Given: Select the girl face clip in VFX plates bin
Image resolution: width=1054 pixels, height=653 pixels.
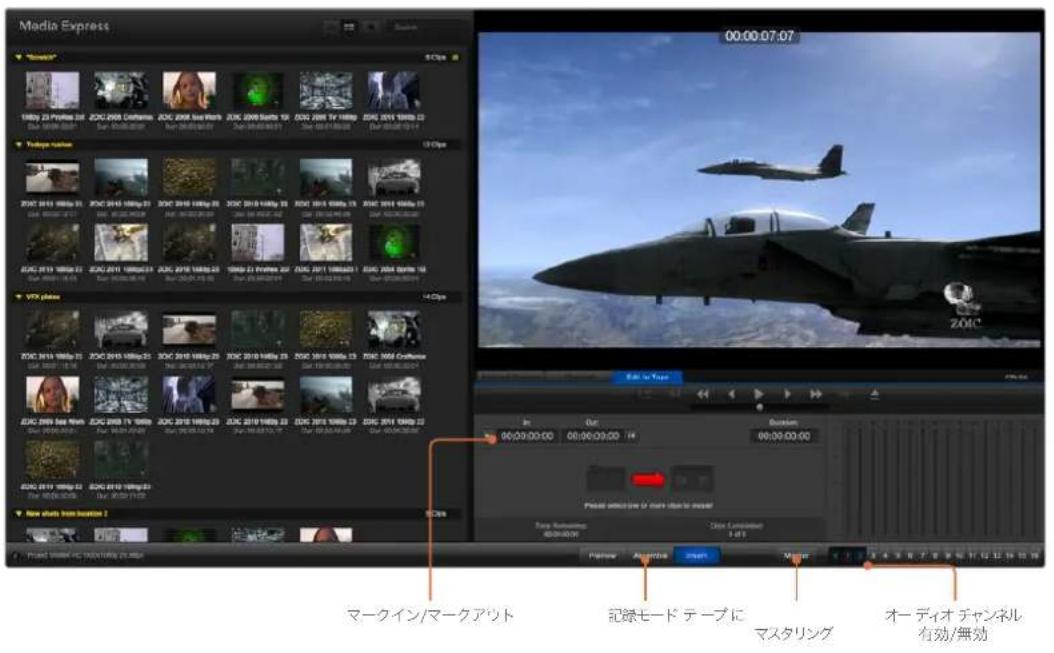Looking at the screenshot, I should coord(52,394).
